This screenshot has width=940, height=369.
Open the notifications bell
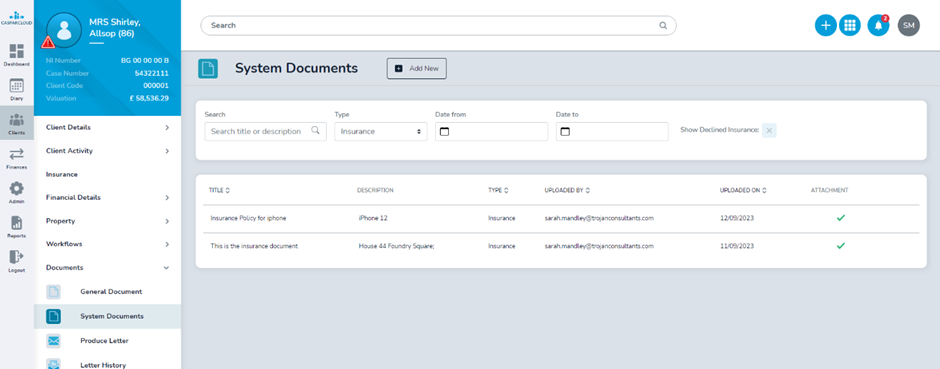point(878,25)
